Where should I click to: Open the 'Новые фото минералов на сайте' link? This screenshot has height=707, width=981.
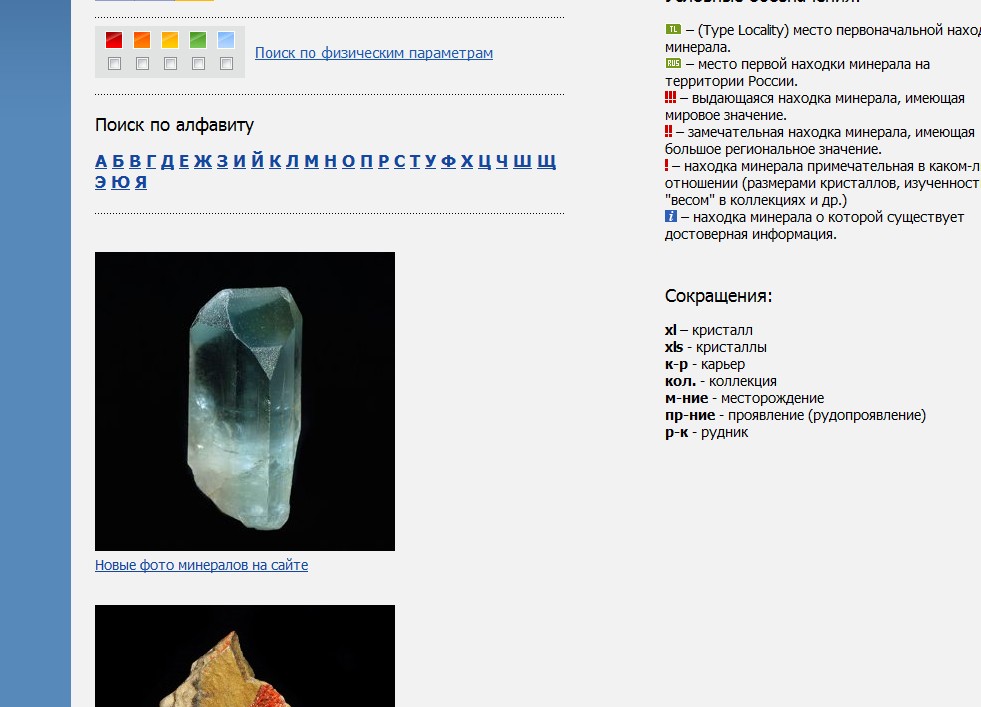[201, 565]
